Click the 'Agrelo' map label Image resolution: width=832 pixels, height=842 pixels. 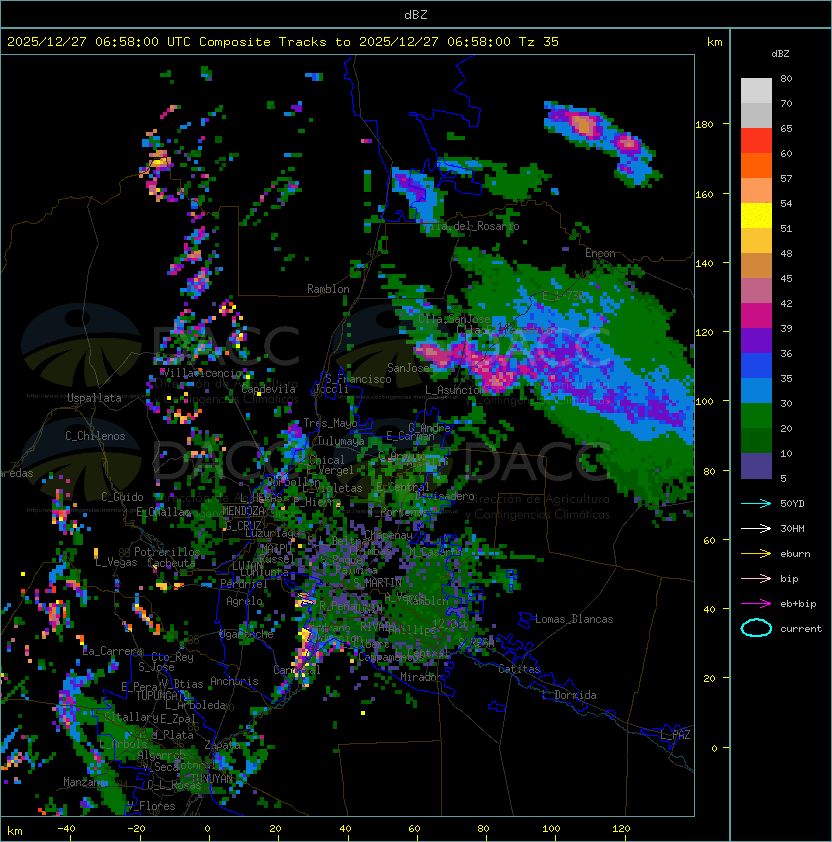click(244, 601)
